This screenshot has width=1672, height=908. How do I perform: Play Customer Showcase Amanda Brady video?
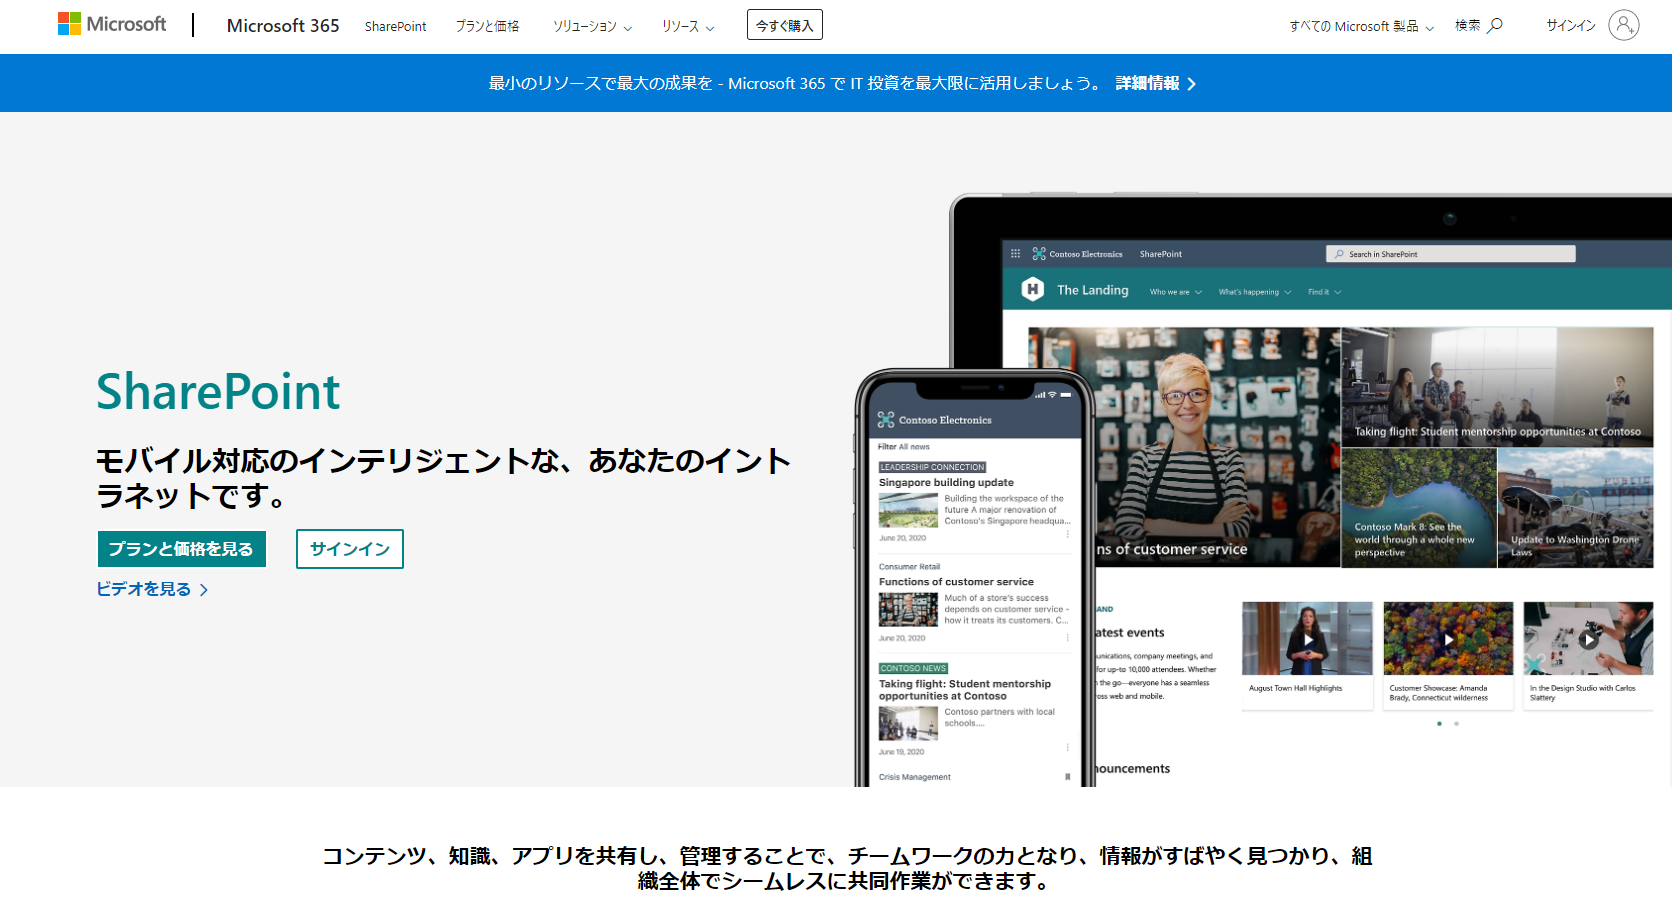pos(1448,639)
